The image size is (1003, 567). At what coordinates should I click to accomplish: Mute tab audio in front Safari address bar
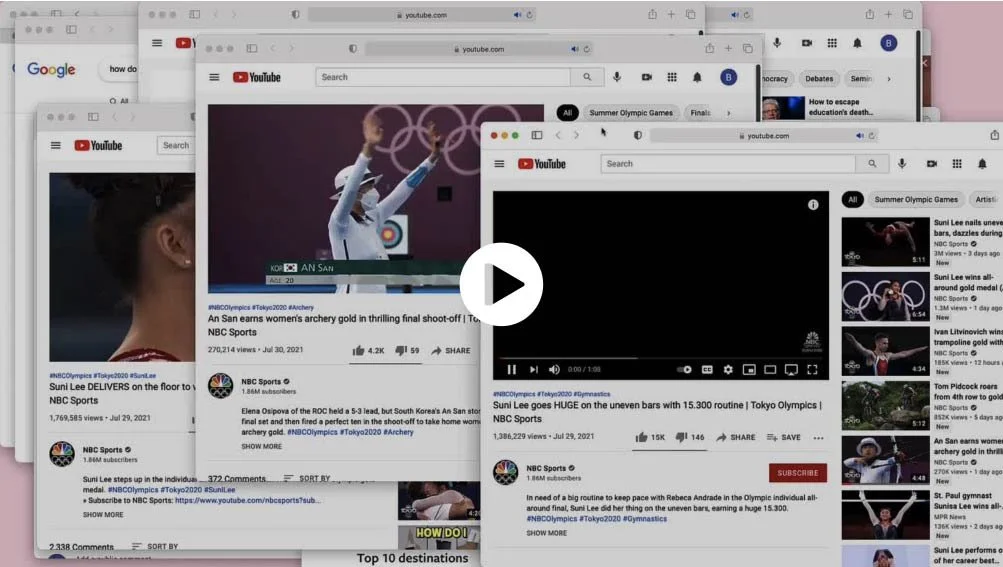point(859,136)
